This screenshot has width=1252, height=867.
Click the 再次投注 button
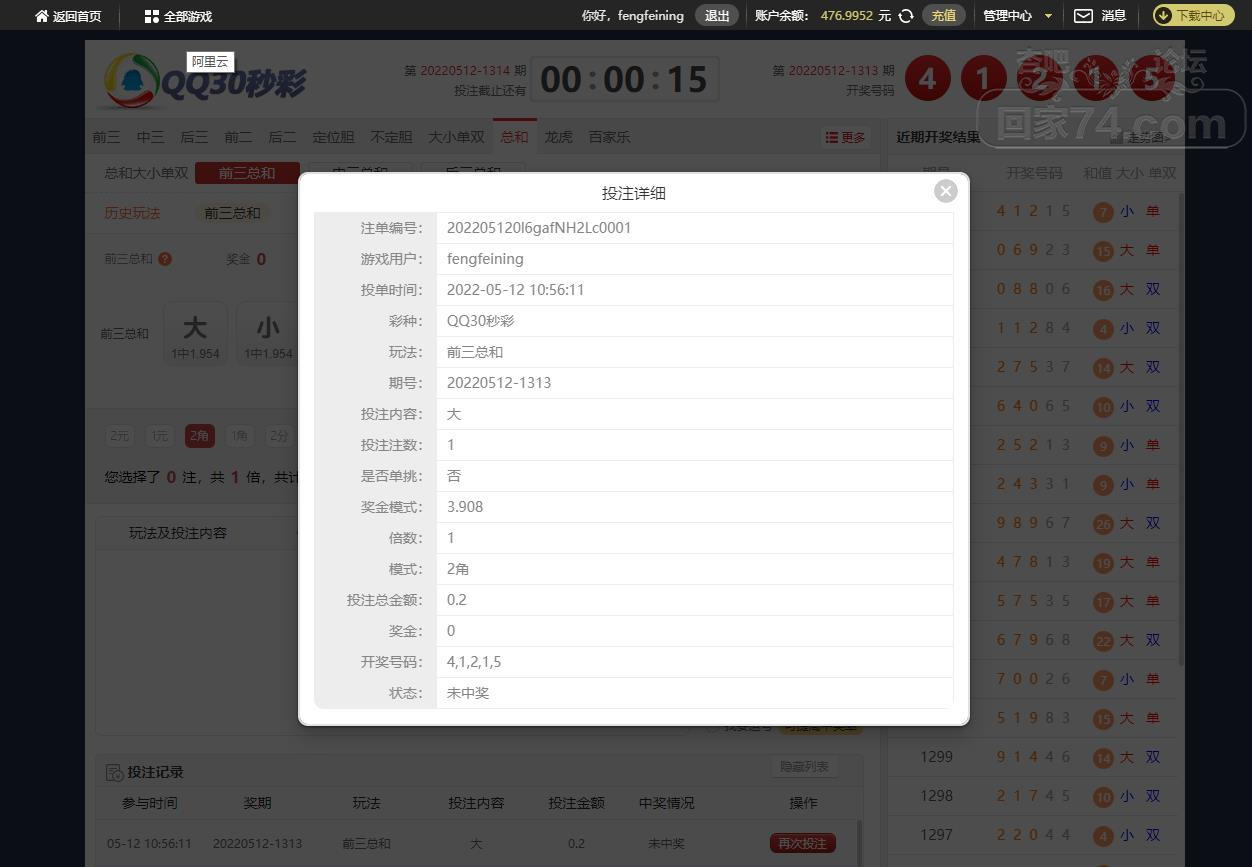click(802, 843)
